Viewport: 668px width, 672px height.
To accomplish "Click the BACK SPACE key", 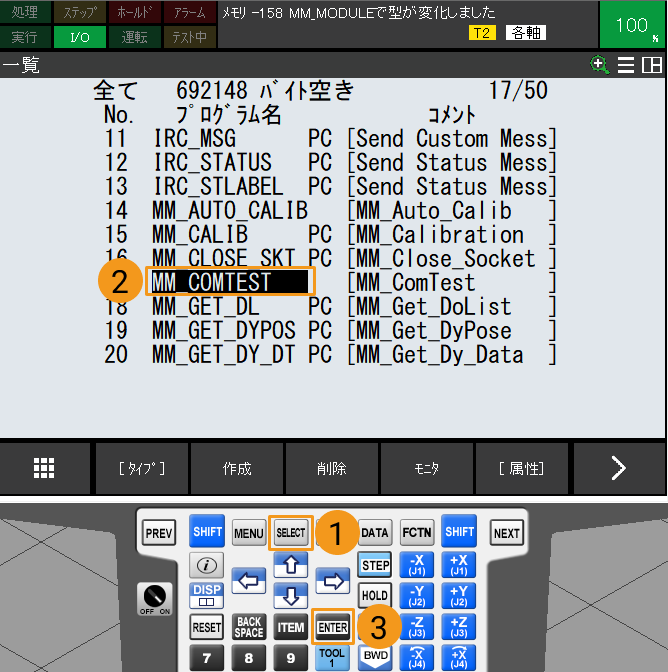I will 249,627.
